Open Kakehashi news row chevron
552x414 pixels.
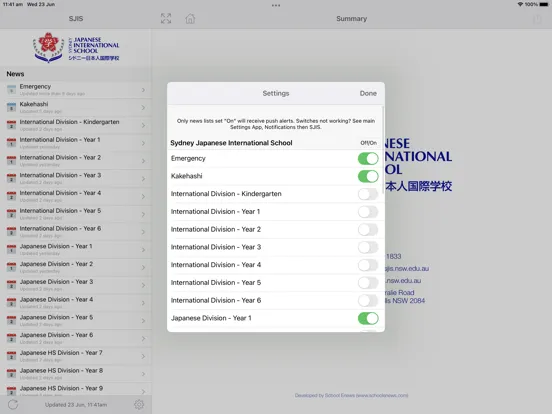143,108
